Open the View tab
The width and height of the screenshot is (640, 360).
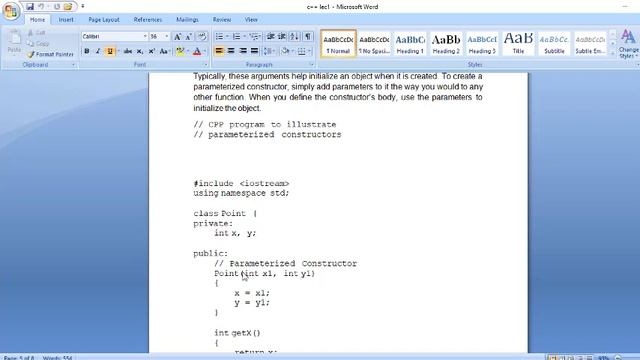pyautogui.click(x=251, y=20)
